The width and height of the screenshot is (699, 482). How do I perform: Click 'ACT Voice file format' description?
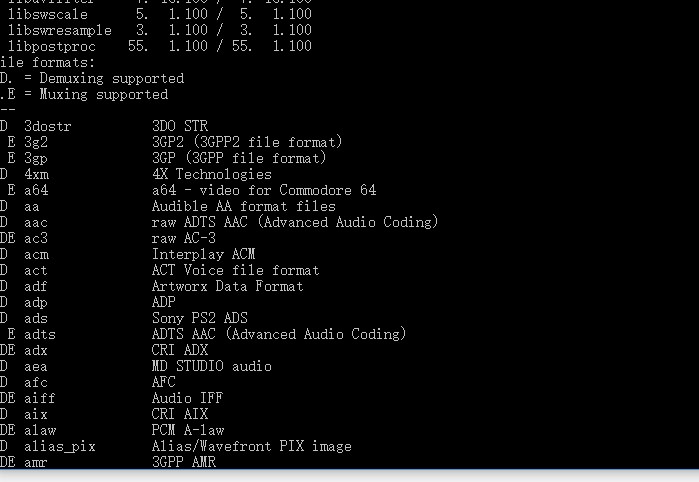[235, 270]
